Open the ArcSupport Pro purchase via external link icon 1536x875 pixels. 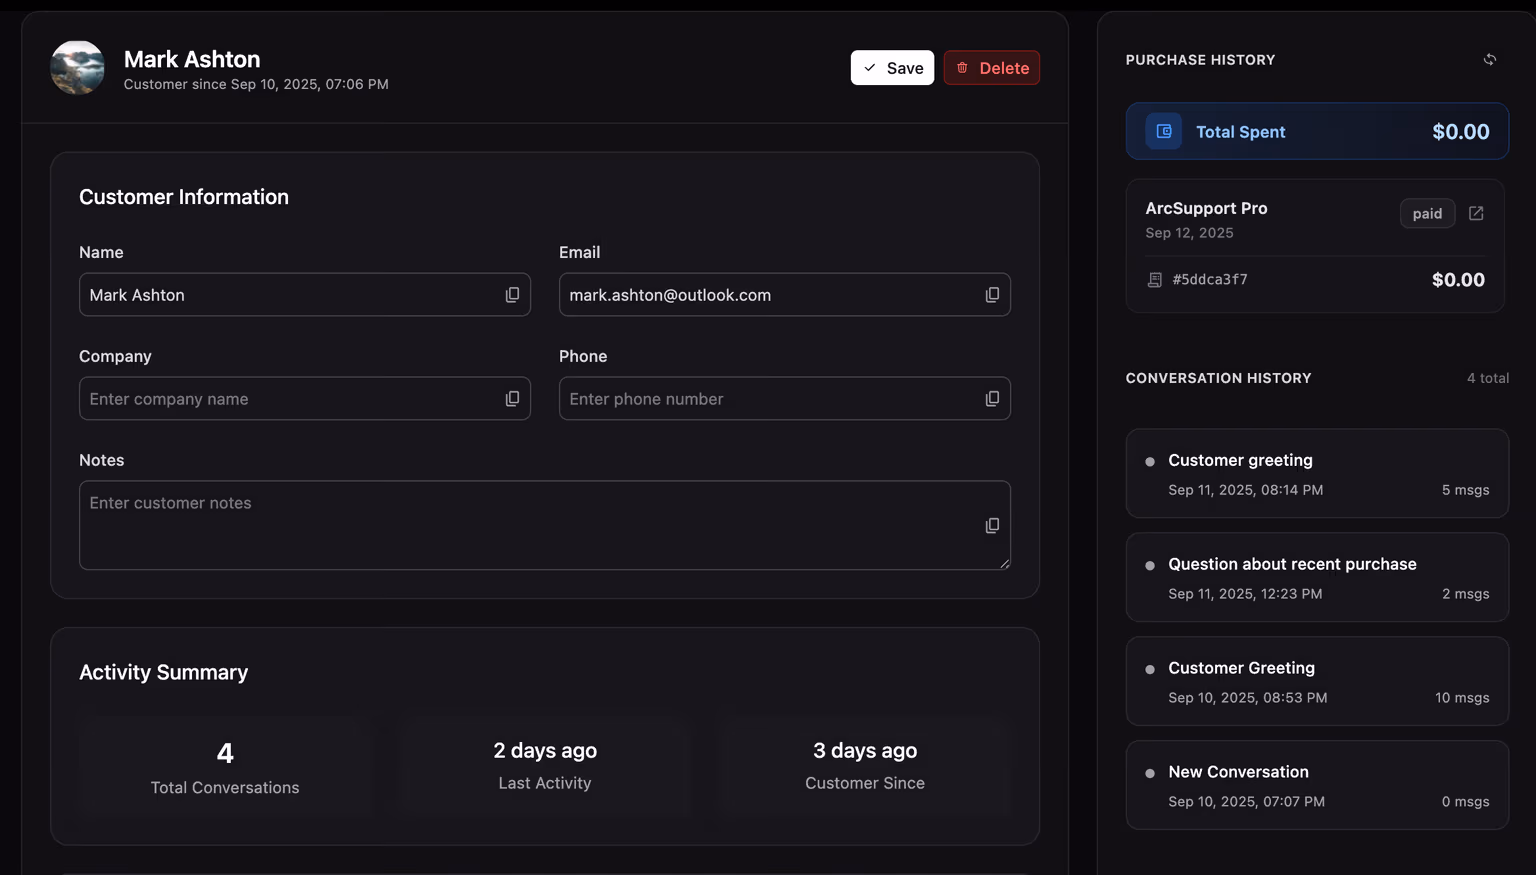(x=1476, y=213)
